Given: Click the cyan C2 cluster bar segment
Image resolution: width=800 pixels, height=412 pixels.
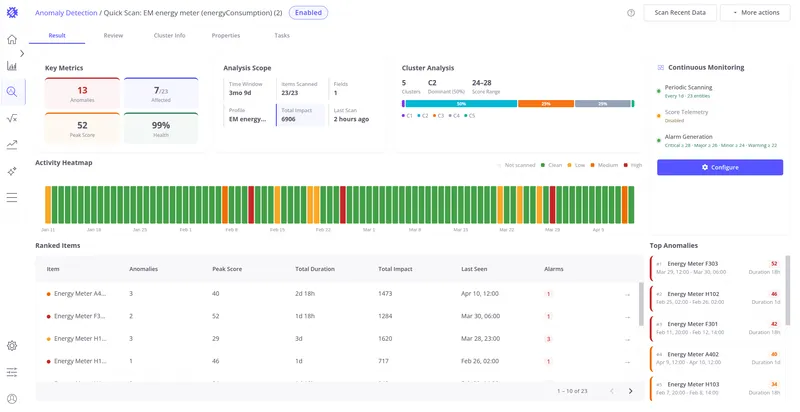Looking at the screenshot, I should [x=461, y=104].
